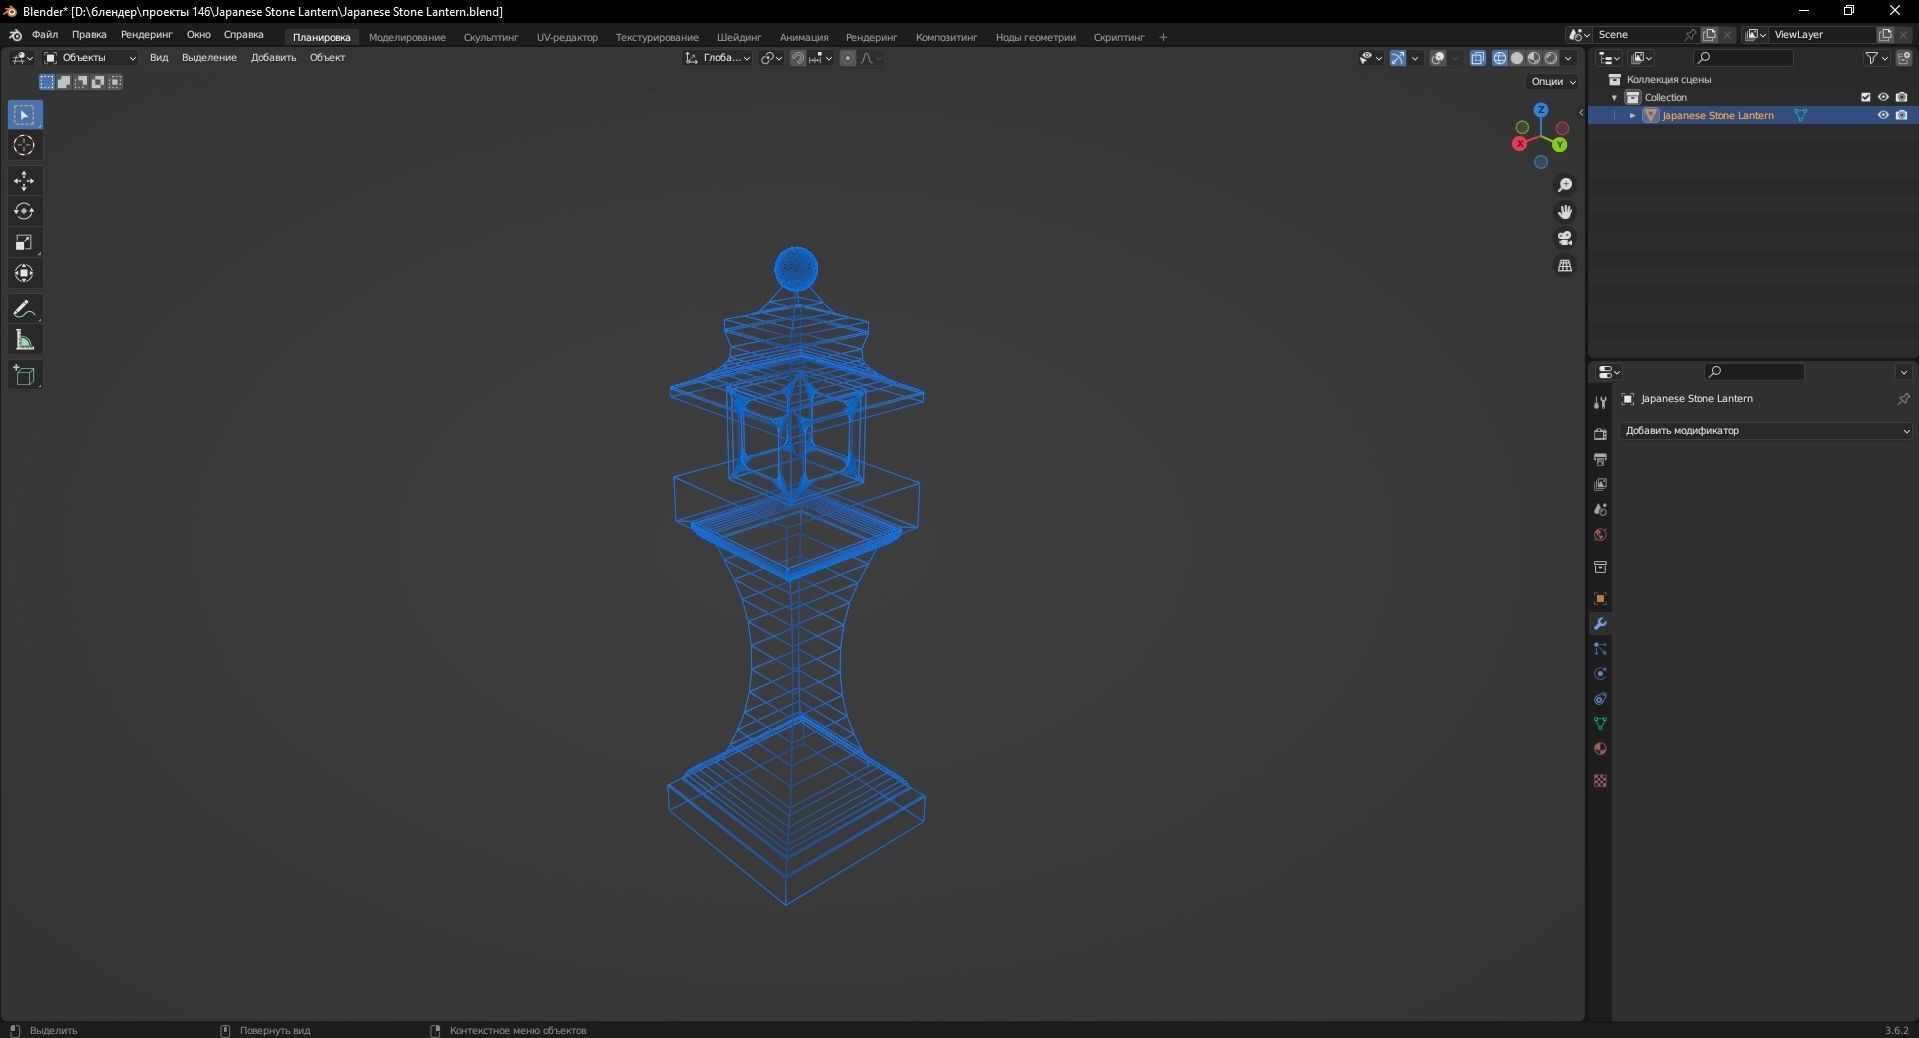The height and width of the screenshot is (1038, 1919).
Task: Collapse the Collection tree item
Action: point(1614,97)
